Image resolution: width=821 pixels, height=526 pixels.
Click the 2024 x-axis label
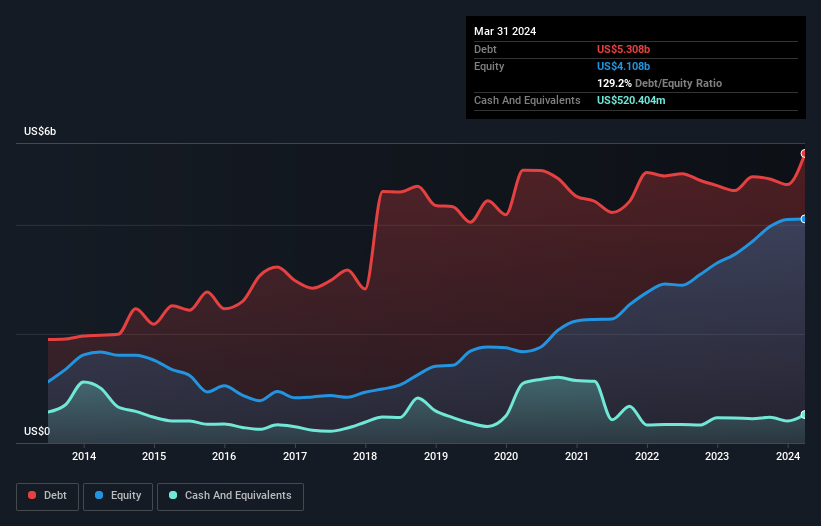tap(787, 456)
